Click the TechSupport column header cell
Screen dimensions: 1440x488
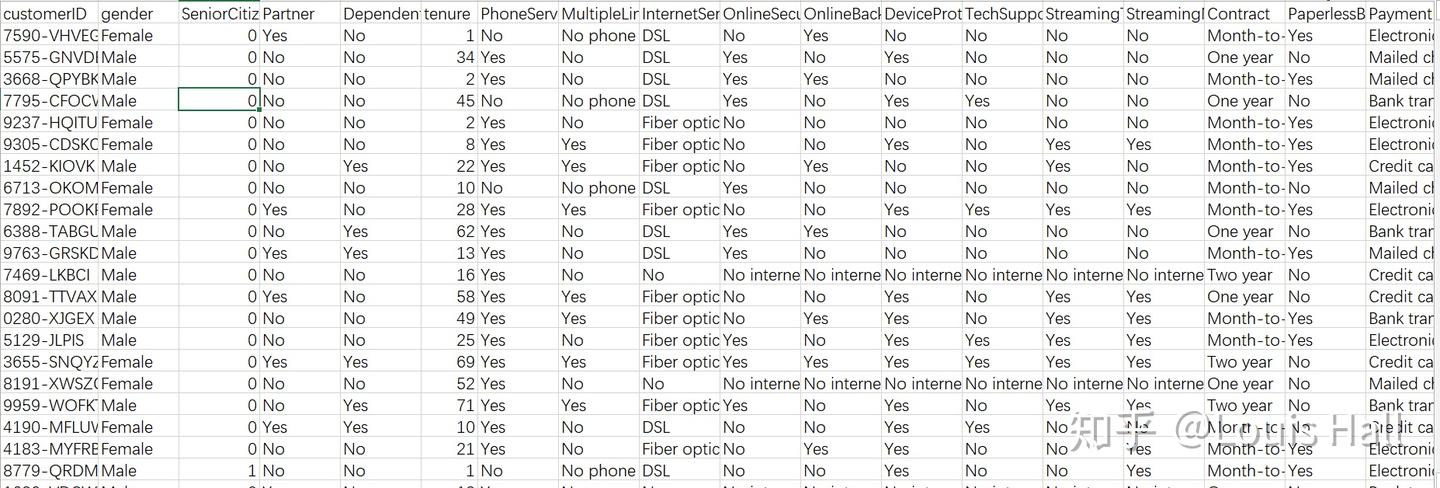pyautogui.click(x=1002, y=14)
